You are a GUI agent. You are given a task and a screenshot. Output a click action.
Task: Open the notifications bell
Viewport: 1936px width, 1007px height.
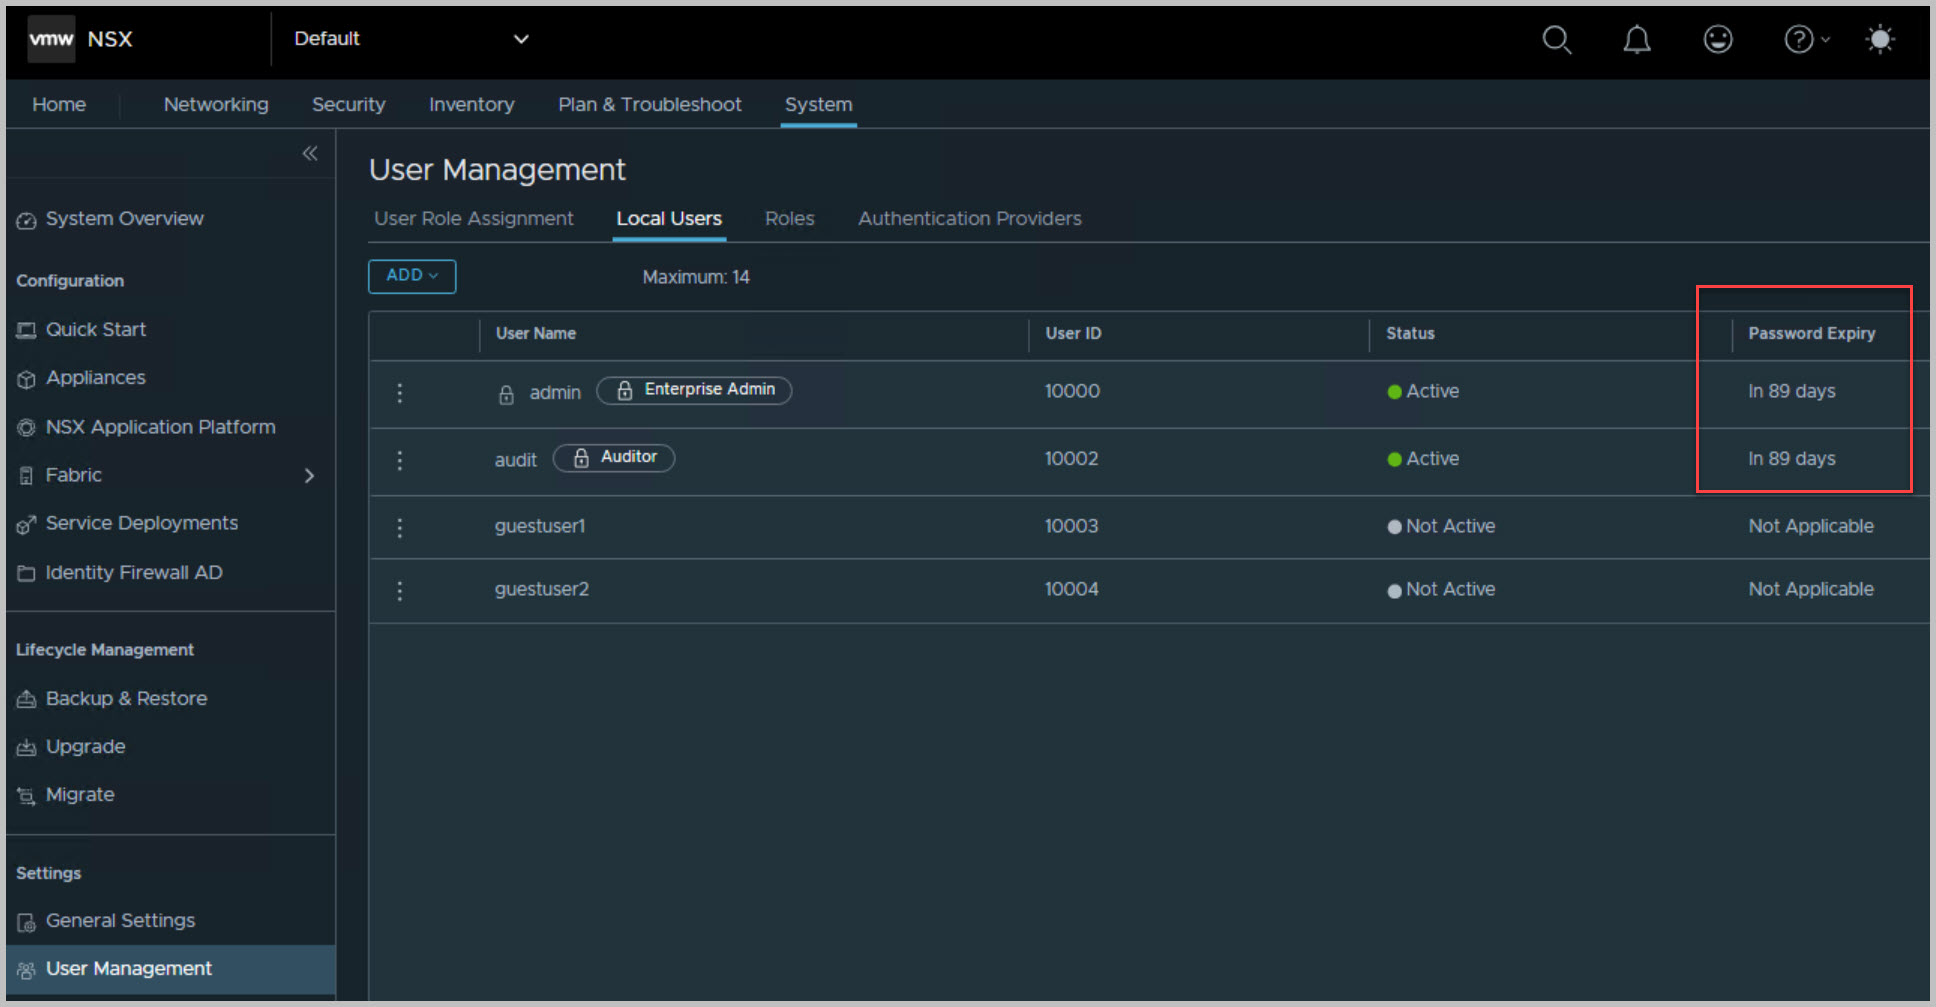(1636, 40)
